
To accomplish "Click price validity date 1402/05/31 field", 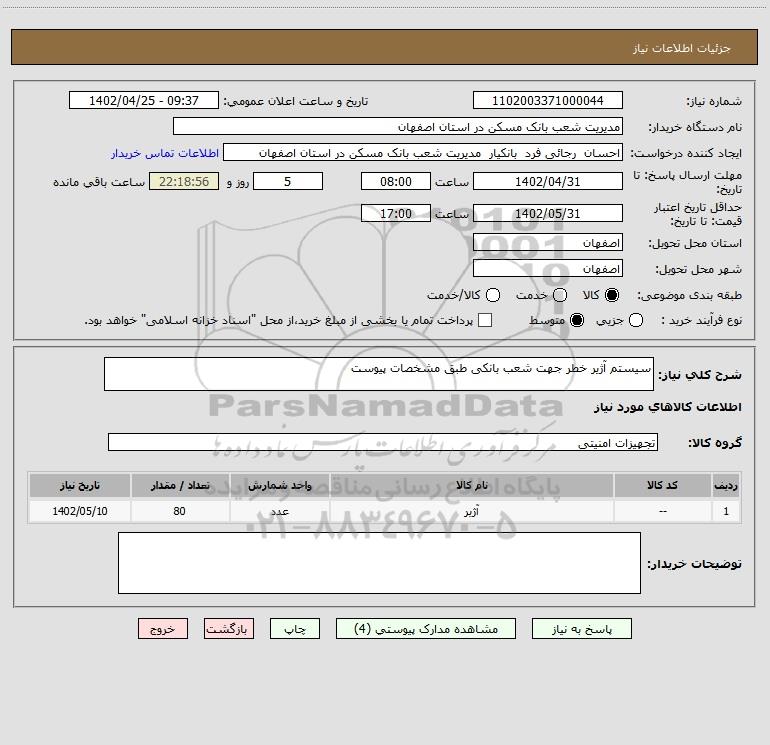I will pos(548,213).
